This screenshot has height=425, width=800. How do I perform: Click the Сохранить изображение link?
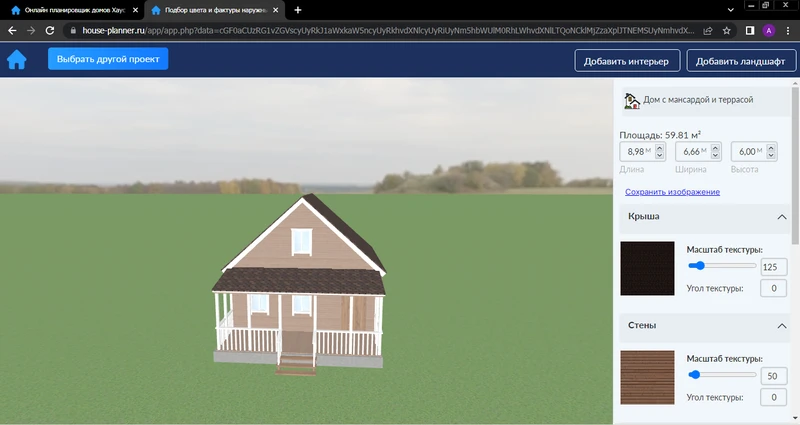point(672,192)
